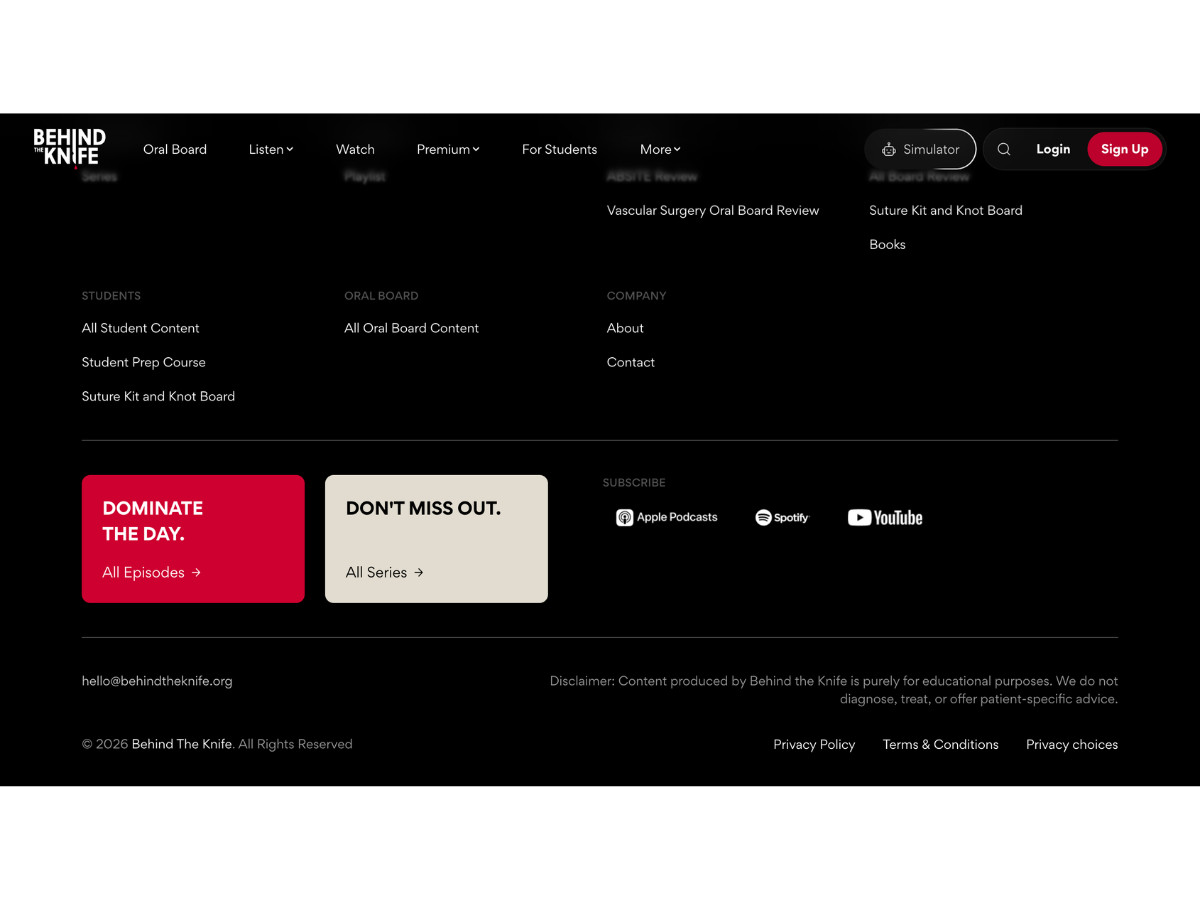The width and height of the screenshot is (1200, 900).
Task: Open All Student Content link
Action: [140, 328]
